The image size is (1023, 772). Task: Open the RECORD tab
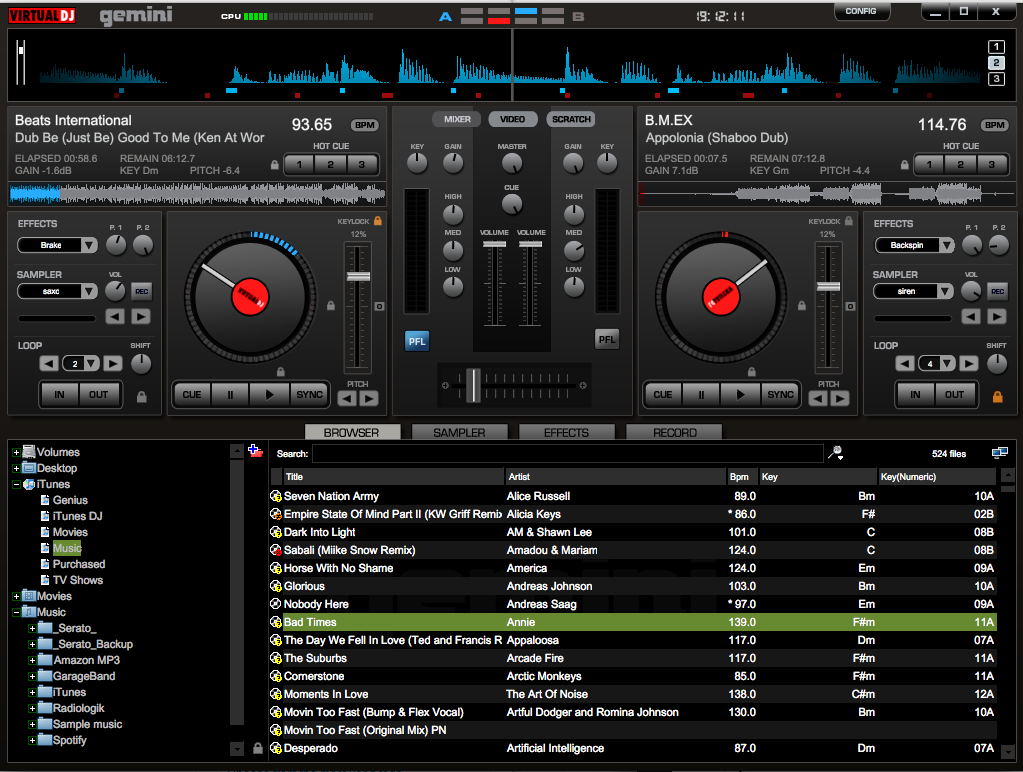(x=674, y=433)
